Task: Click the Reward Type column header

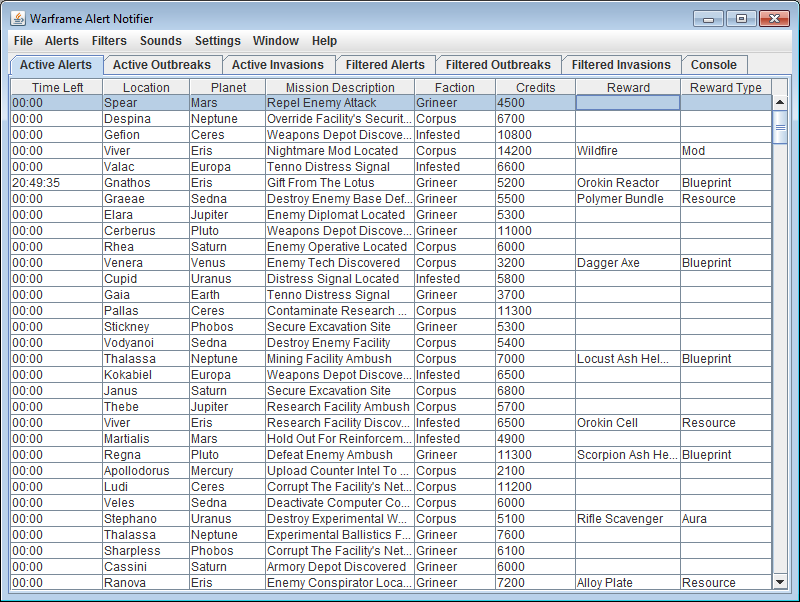Action: tap(725, 87)
